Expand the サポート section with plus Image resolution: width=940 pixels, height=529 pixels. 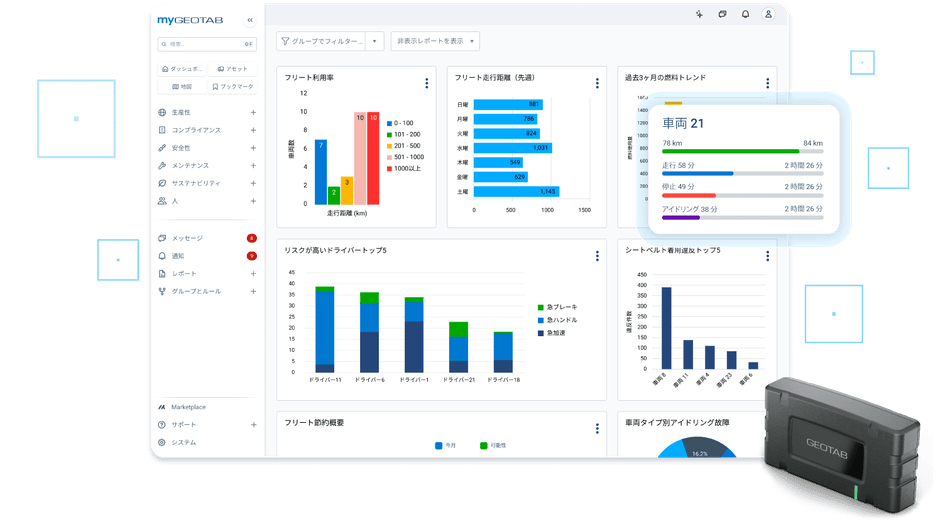pos(253,425)
